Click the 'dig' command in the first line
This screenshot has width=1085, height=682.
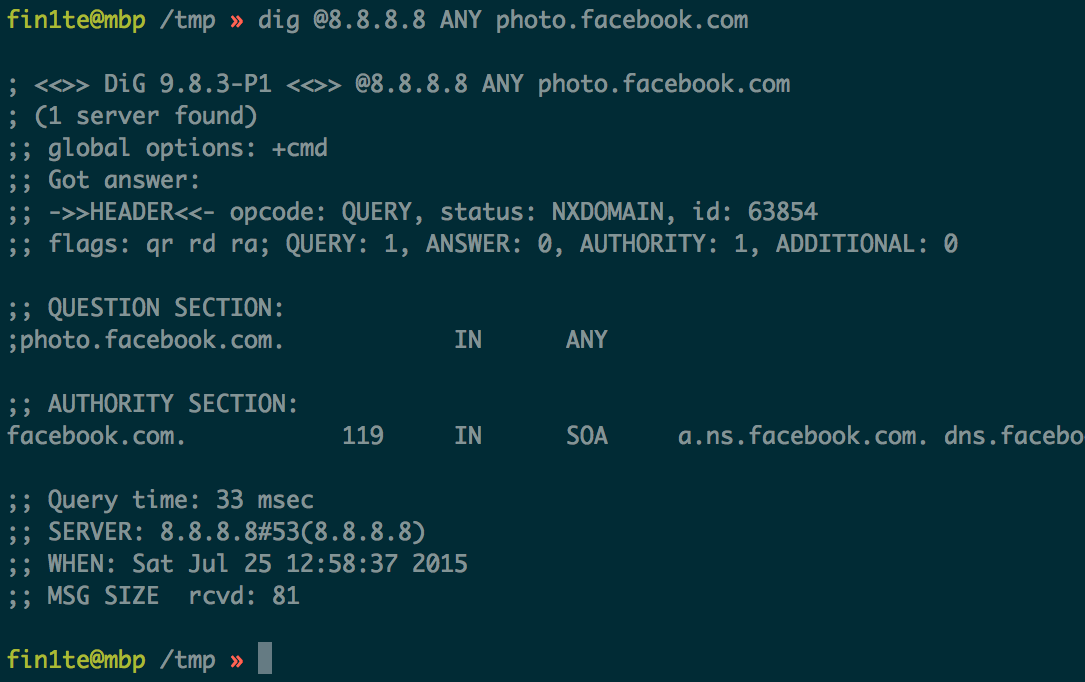point(278,21)
